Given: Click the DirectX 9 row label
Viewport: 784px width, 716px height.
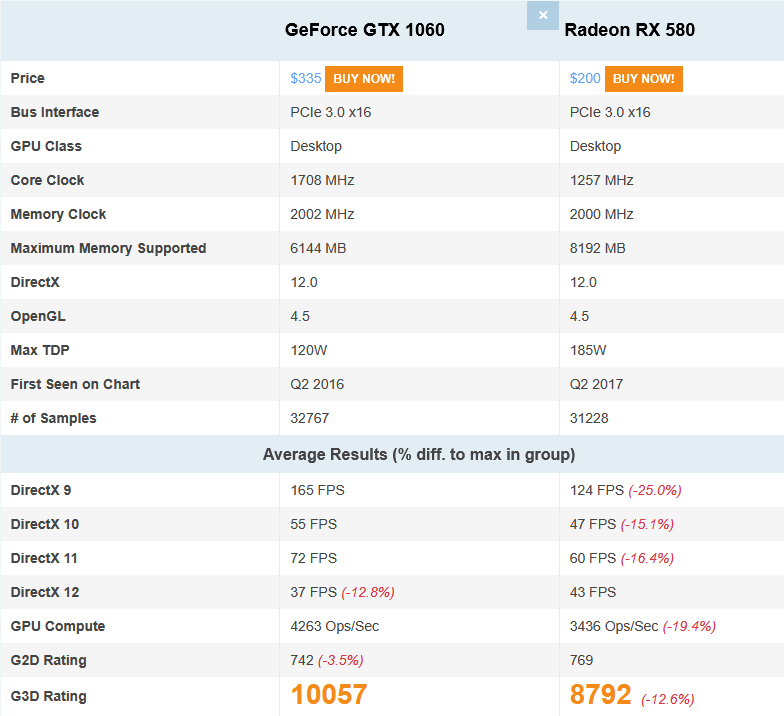Looking at the screenshot, I should tap(40, 490).
